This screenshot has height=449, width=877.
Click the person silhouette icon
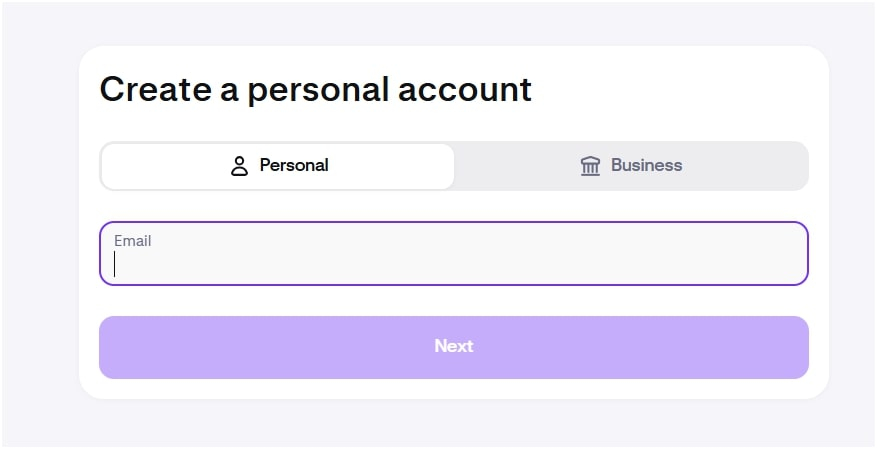[239, 166]
